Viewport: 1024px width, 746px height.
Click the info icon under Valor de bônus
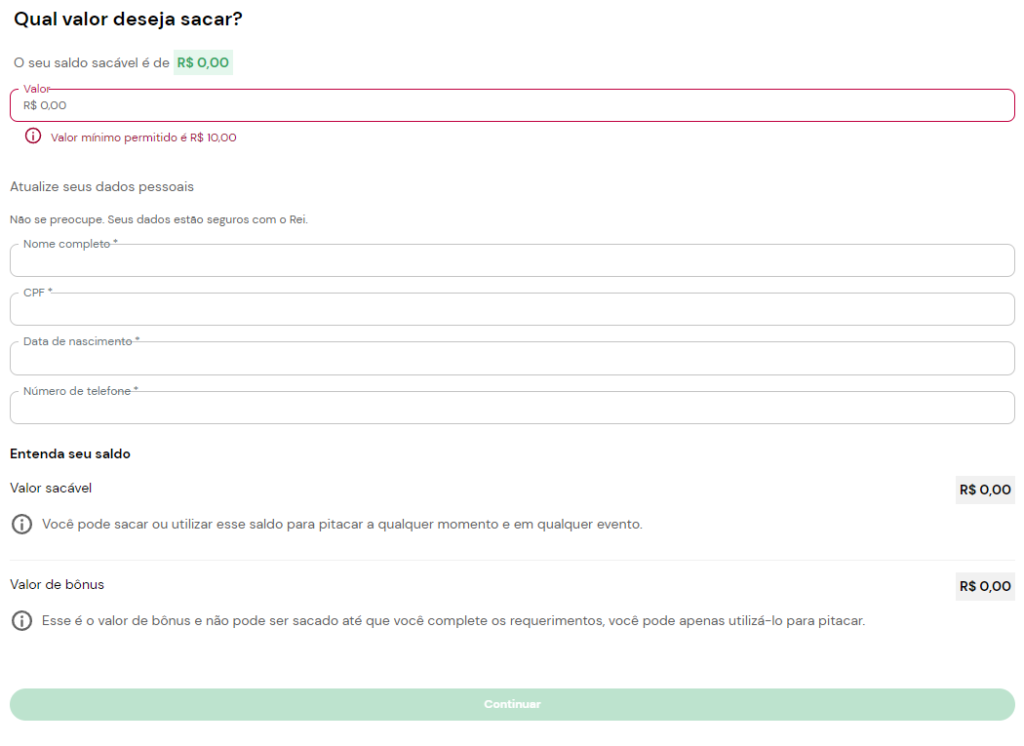click(x=21, y=621)
